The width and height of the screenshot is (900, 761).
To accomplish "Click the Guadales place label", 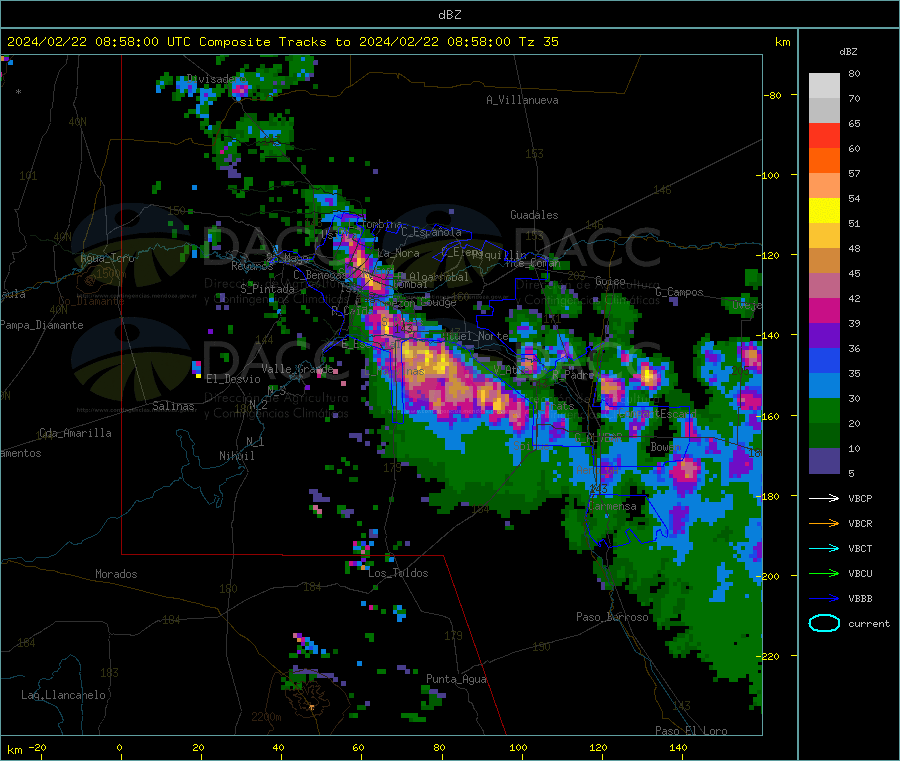I will click(x=534, y=215).
